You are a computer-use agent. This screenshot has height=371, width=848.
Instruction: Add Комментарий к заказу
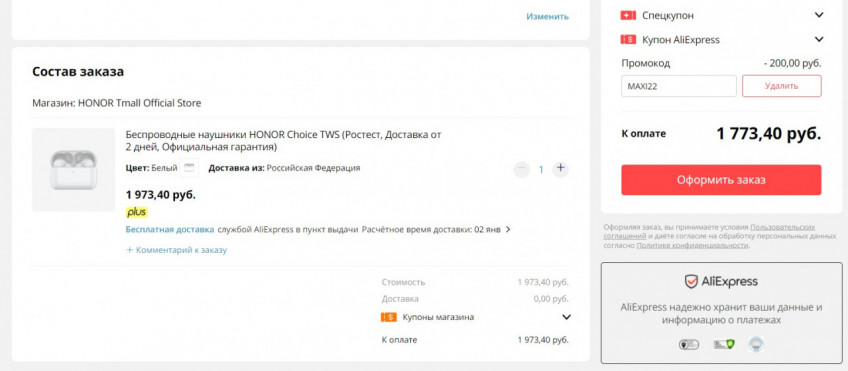(x=176, y=250)
